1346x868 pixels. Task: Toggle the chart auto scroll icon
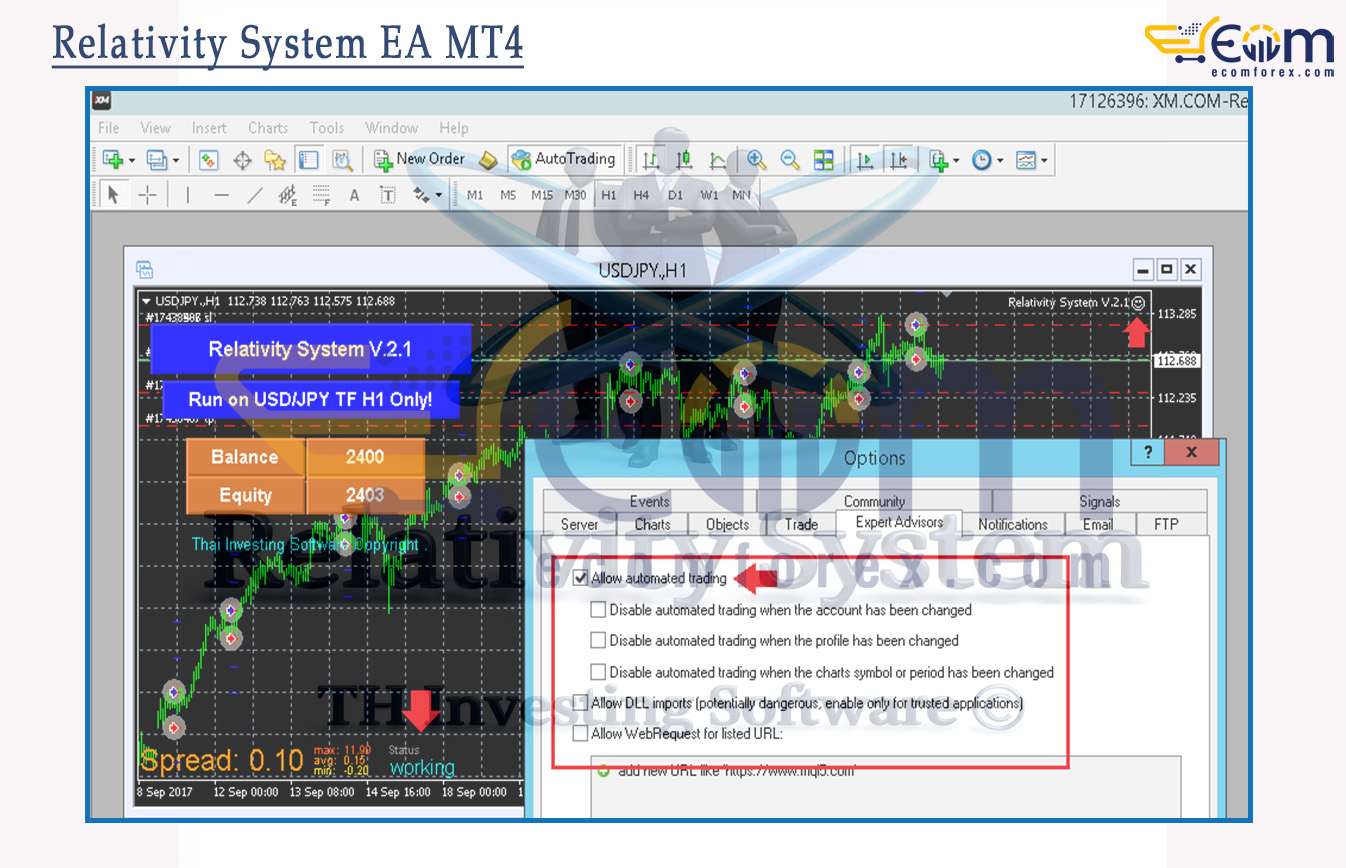[866, 160]
